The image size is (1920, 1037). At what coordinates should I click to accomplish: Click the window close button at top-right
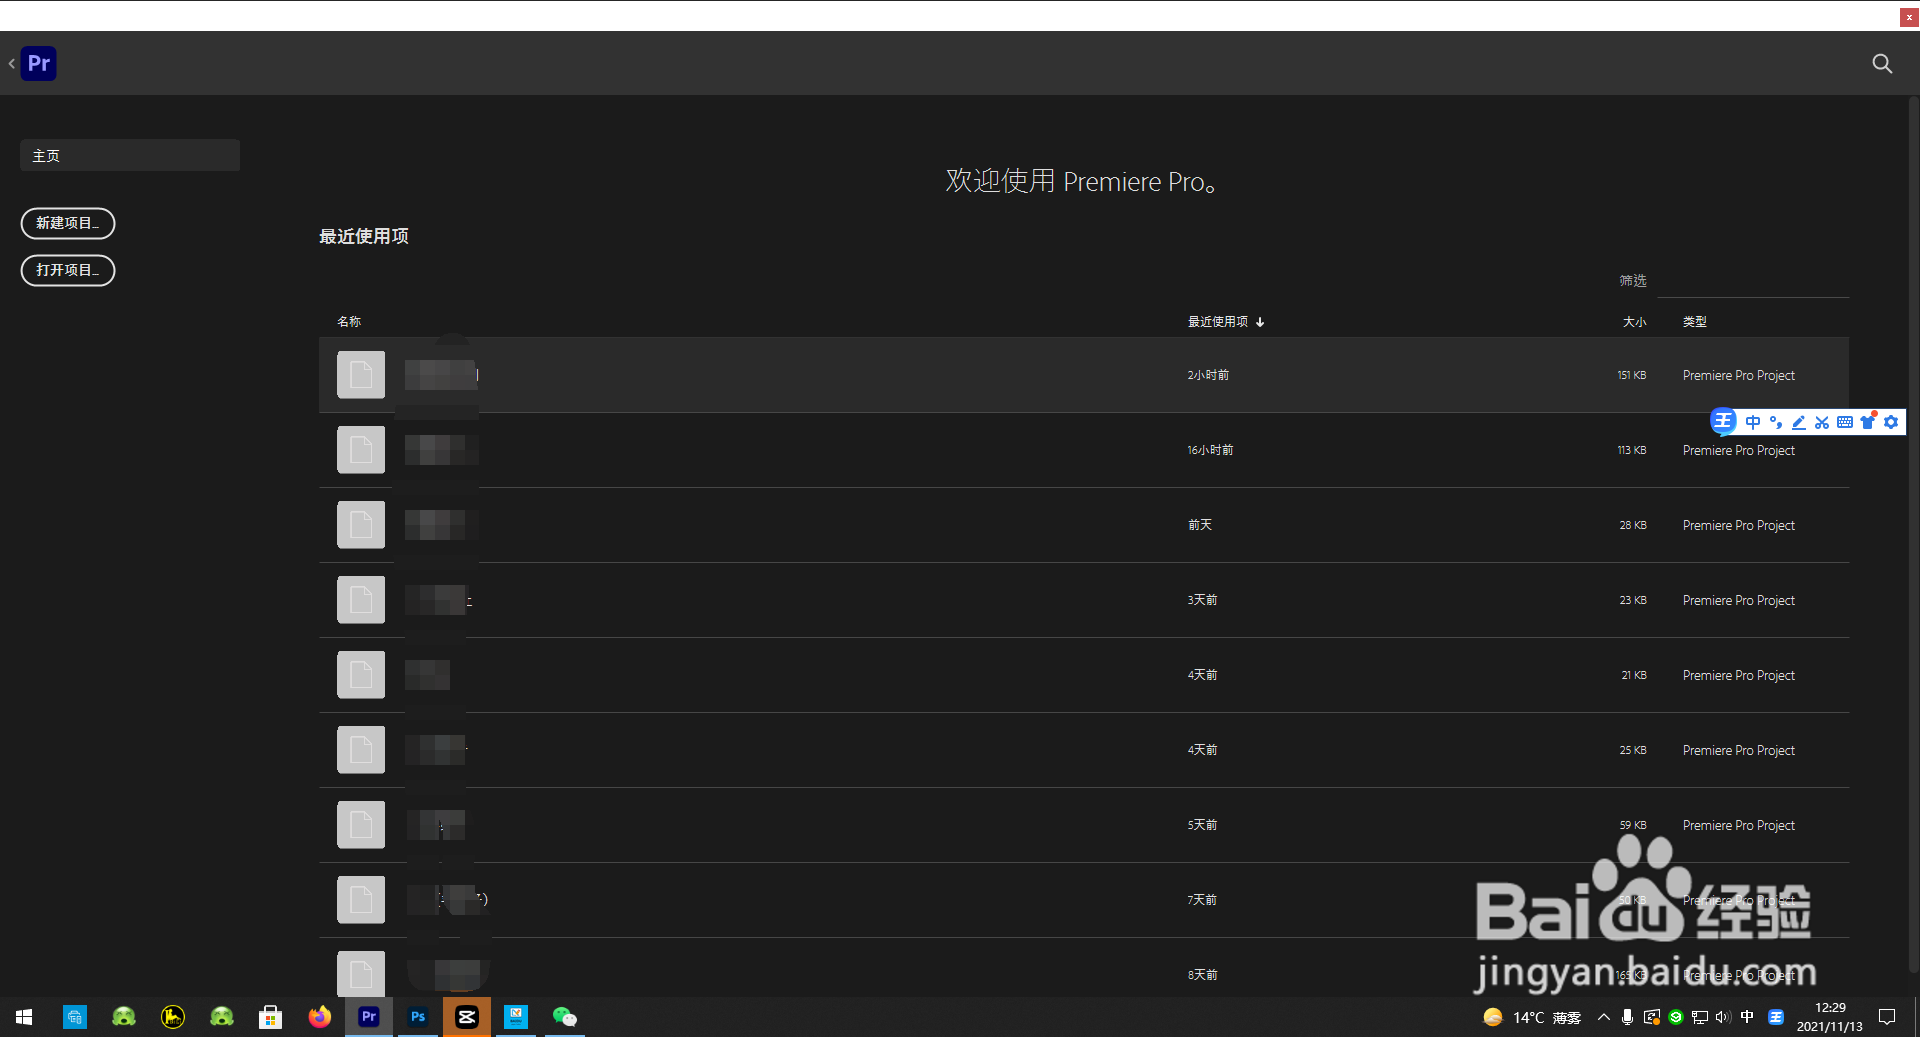[x=1909, y=17]
